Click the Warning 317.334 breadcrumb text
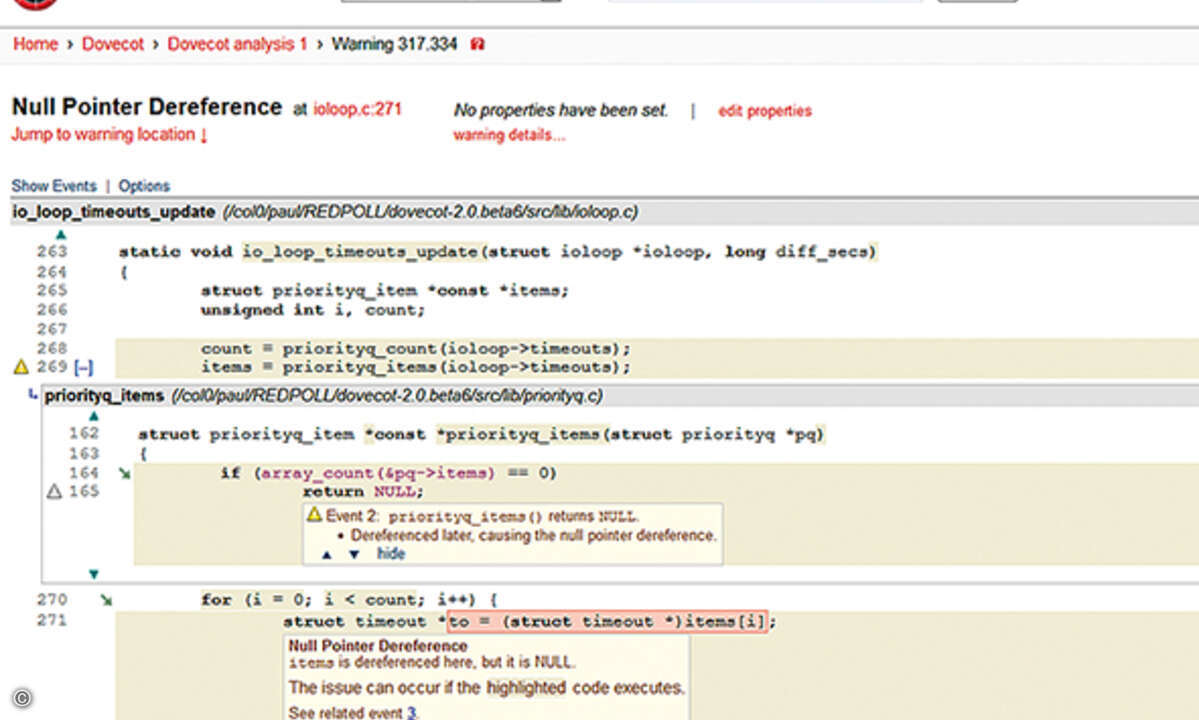Viewport: 1199px width, 720px height. click(394, 44)
